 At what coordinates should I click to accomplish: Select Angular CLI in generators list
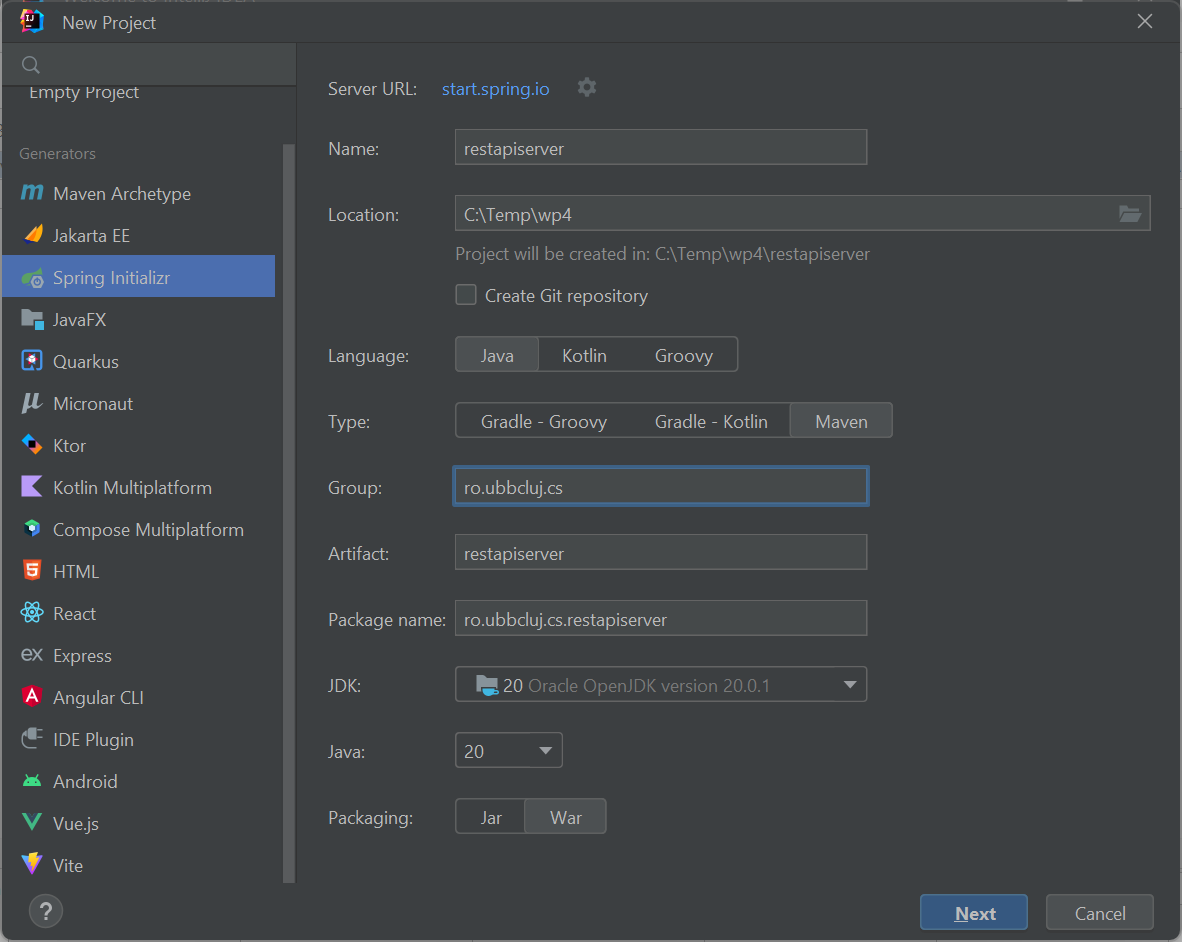coord(139,698)
